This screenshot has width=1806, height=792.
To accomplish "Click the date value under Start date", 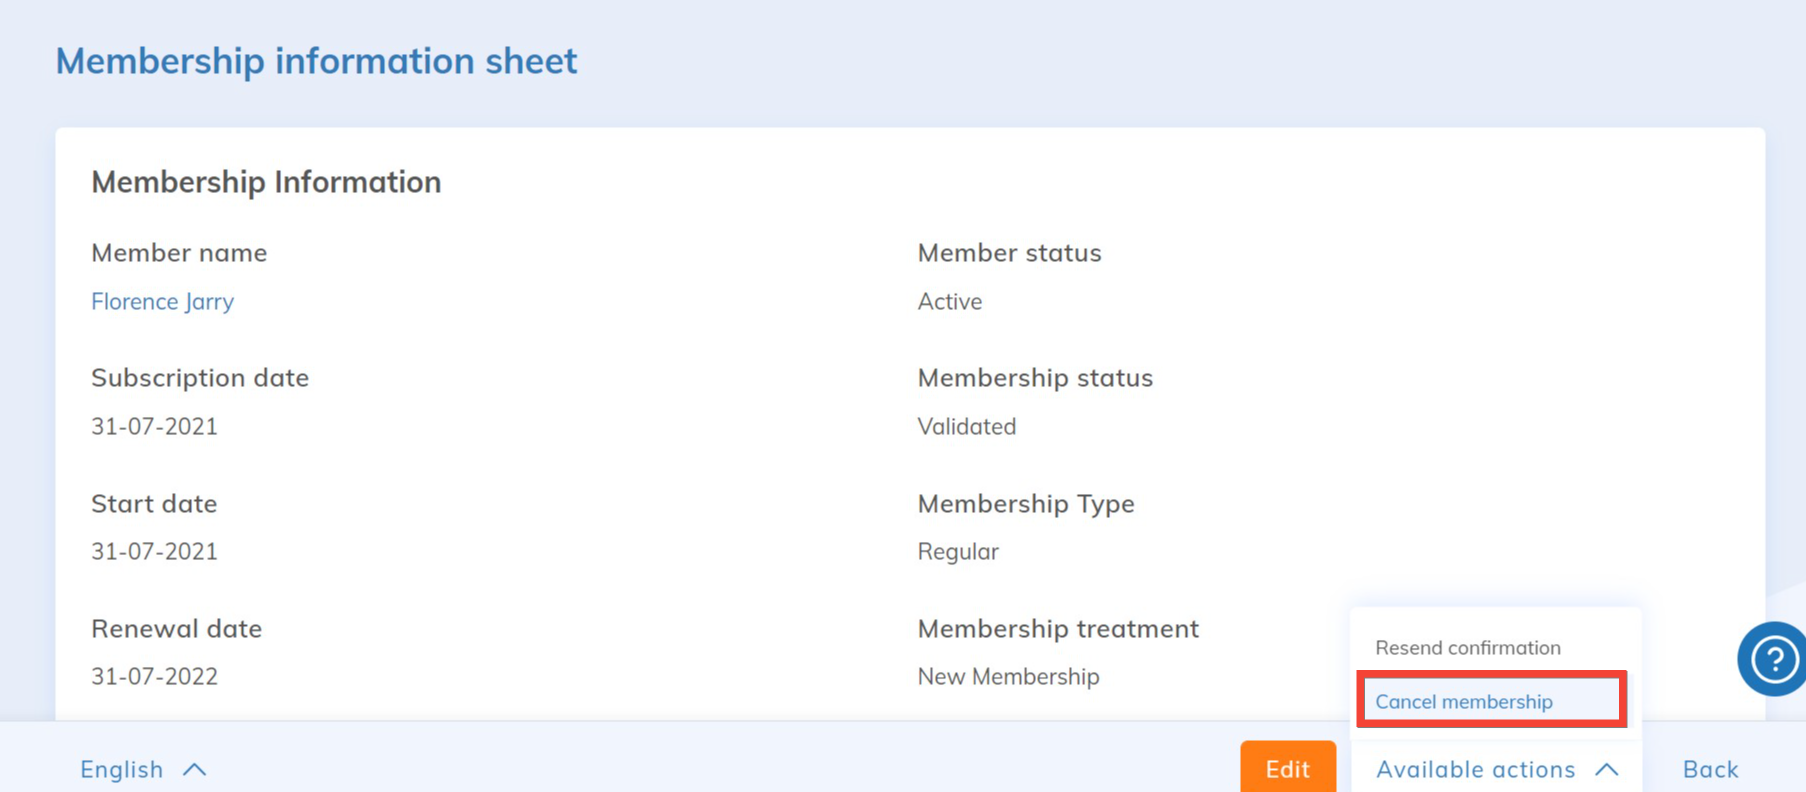I will tap(154, 551).
